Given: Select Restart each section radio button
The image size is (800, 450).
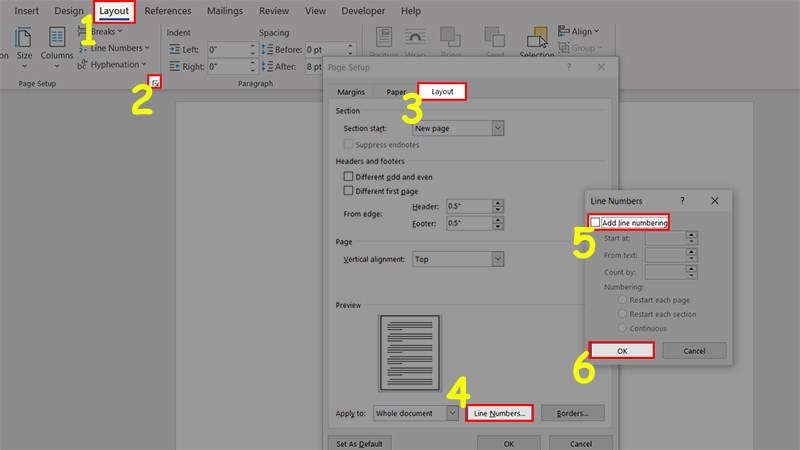Looking at the screenshot, I should 622,314.
